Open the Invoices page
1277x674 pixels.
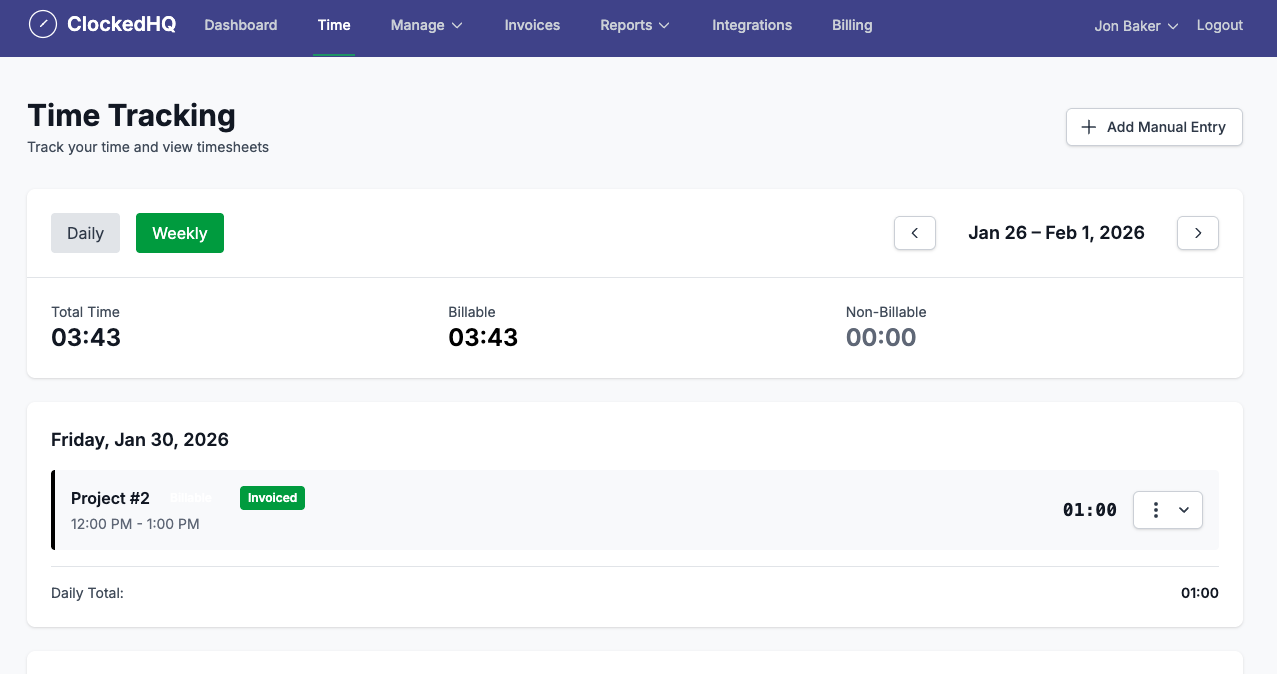pyautogui.click(x=532, y=25)
